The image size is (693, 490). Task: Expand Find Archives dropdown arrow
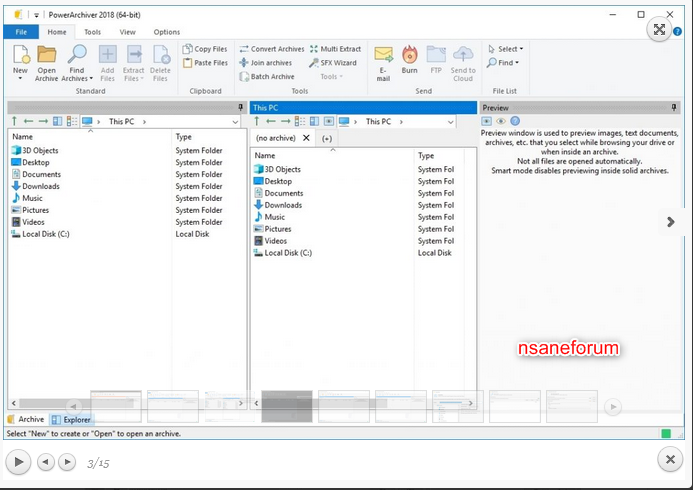click(91, 79)
